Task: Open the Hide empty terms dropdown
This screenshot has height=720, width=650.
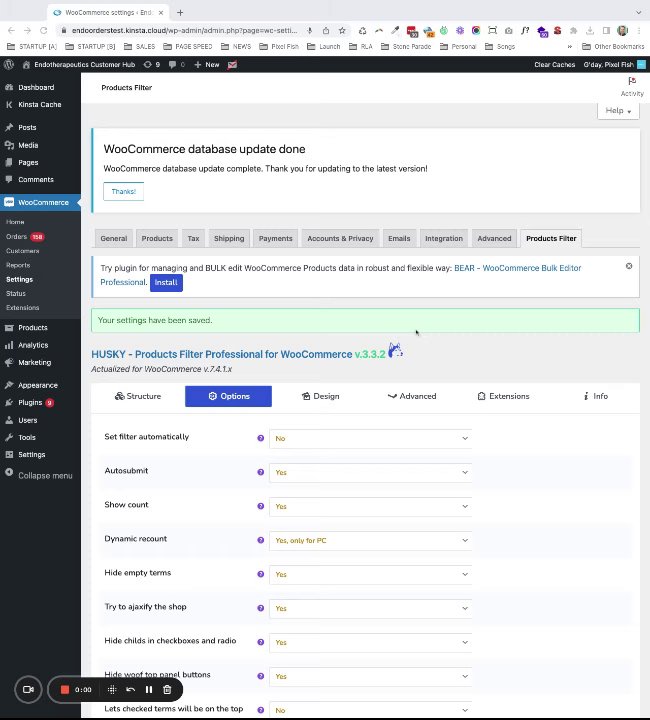Action: (x=370, y=574)
